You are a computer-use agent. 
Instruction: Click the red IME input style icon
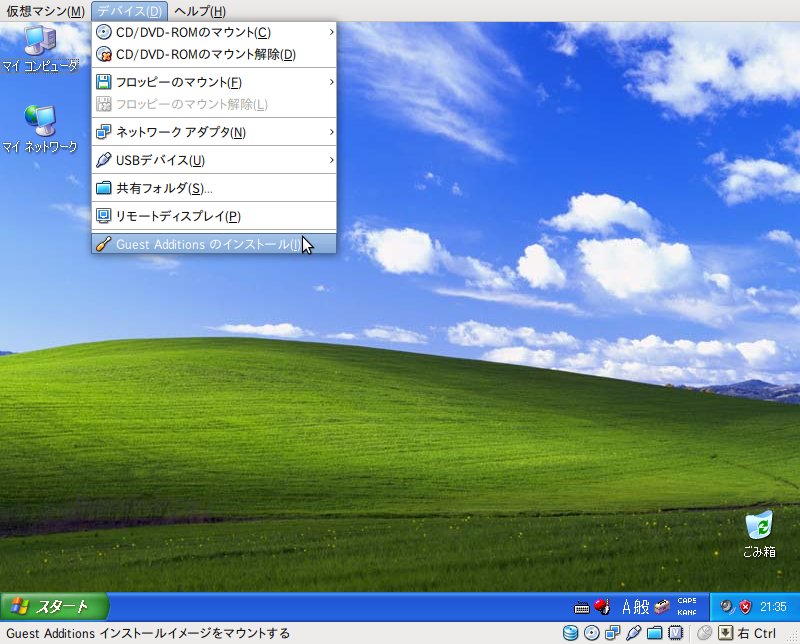[603, 606]
